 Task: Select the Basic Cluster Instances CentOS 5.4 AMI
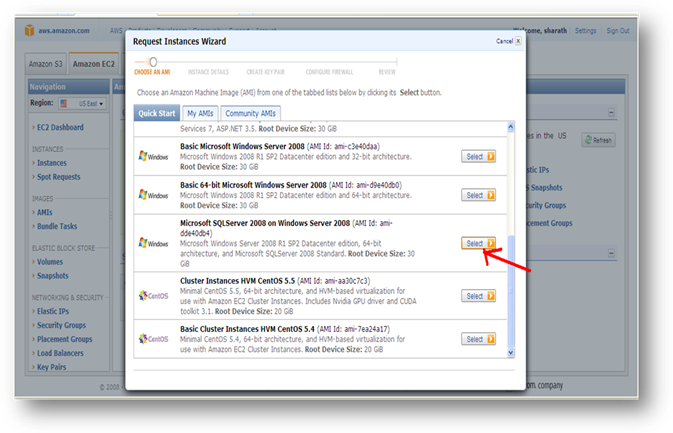(478, 339)
